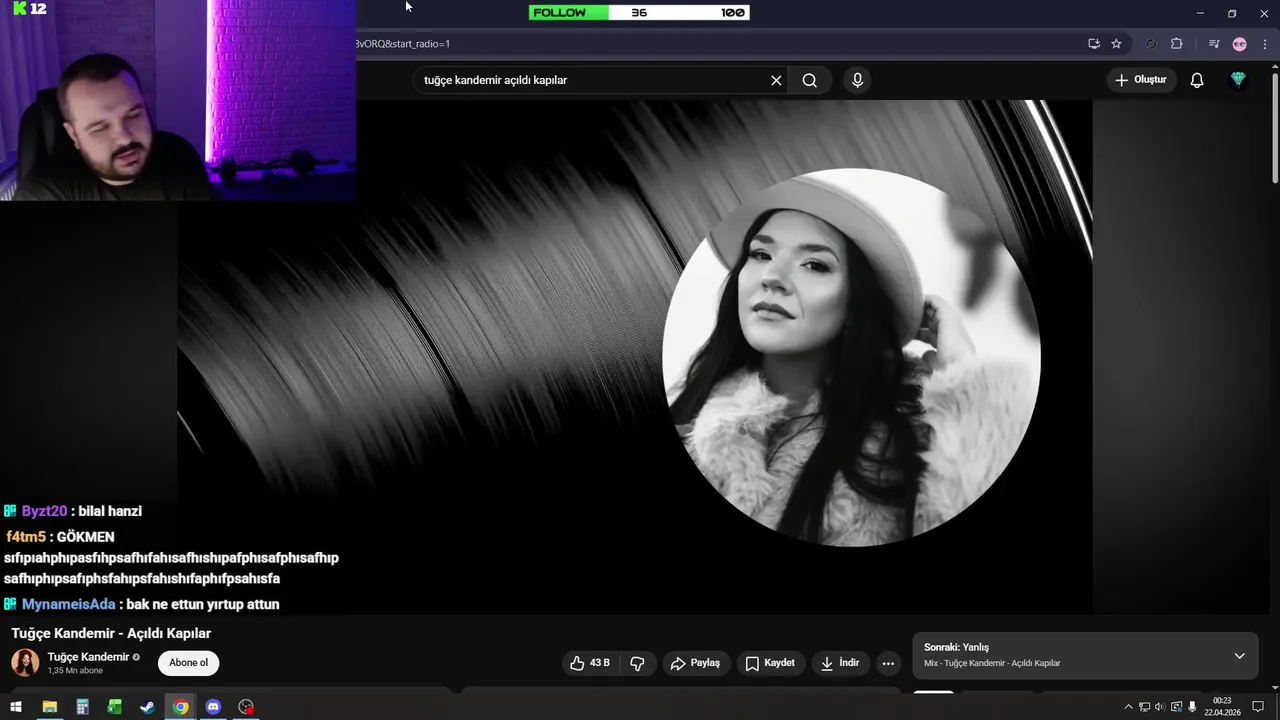Screen dimensions: 1280x720
Task: Click the Byzt20 chat username
Action: (44, 511)
